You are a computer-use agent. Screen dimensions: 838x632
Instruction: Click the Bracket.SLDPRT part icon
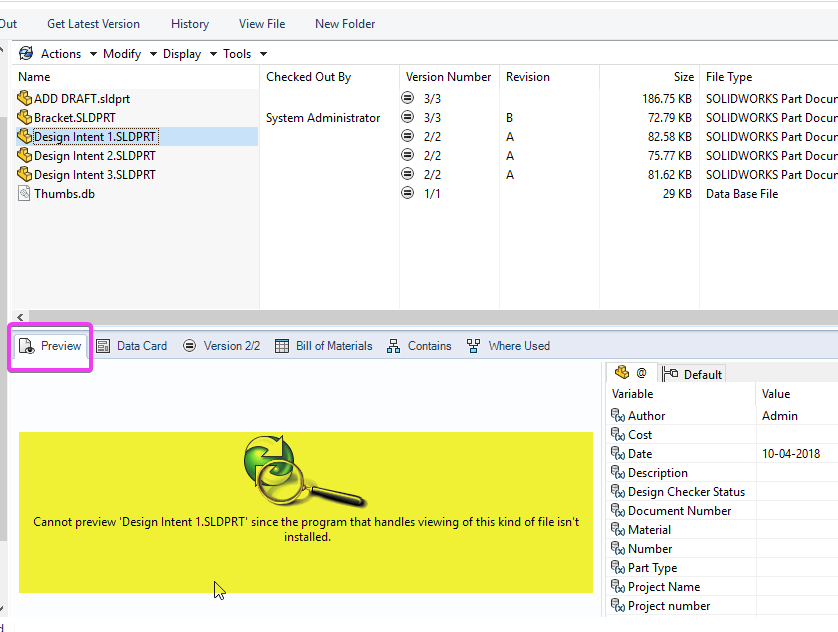coord(25,117)
